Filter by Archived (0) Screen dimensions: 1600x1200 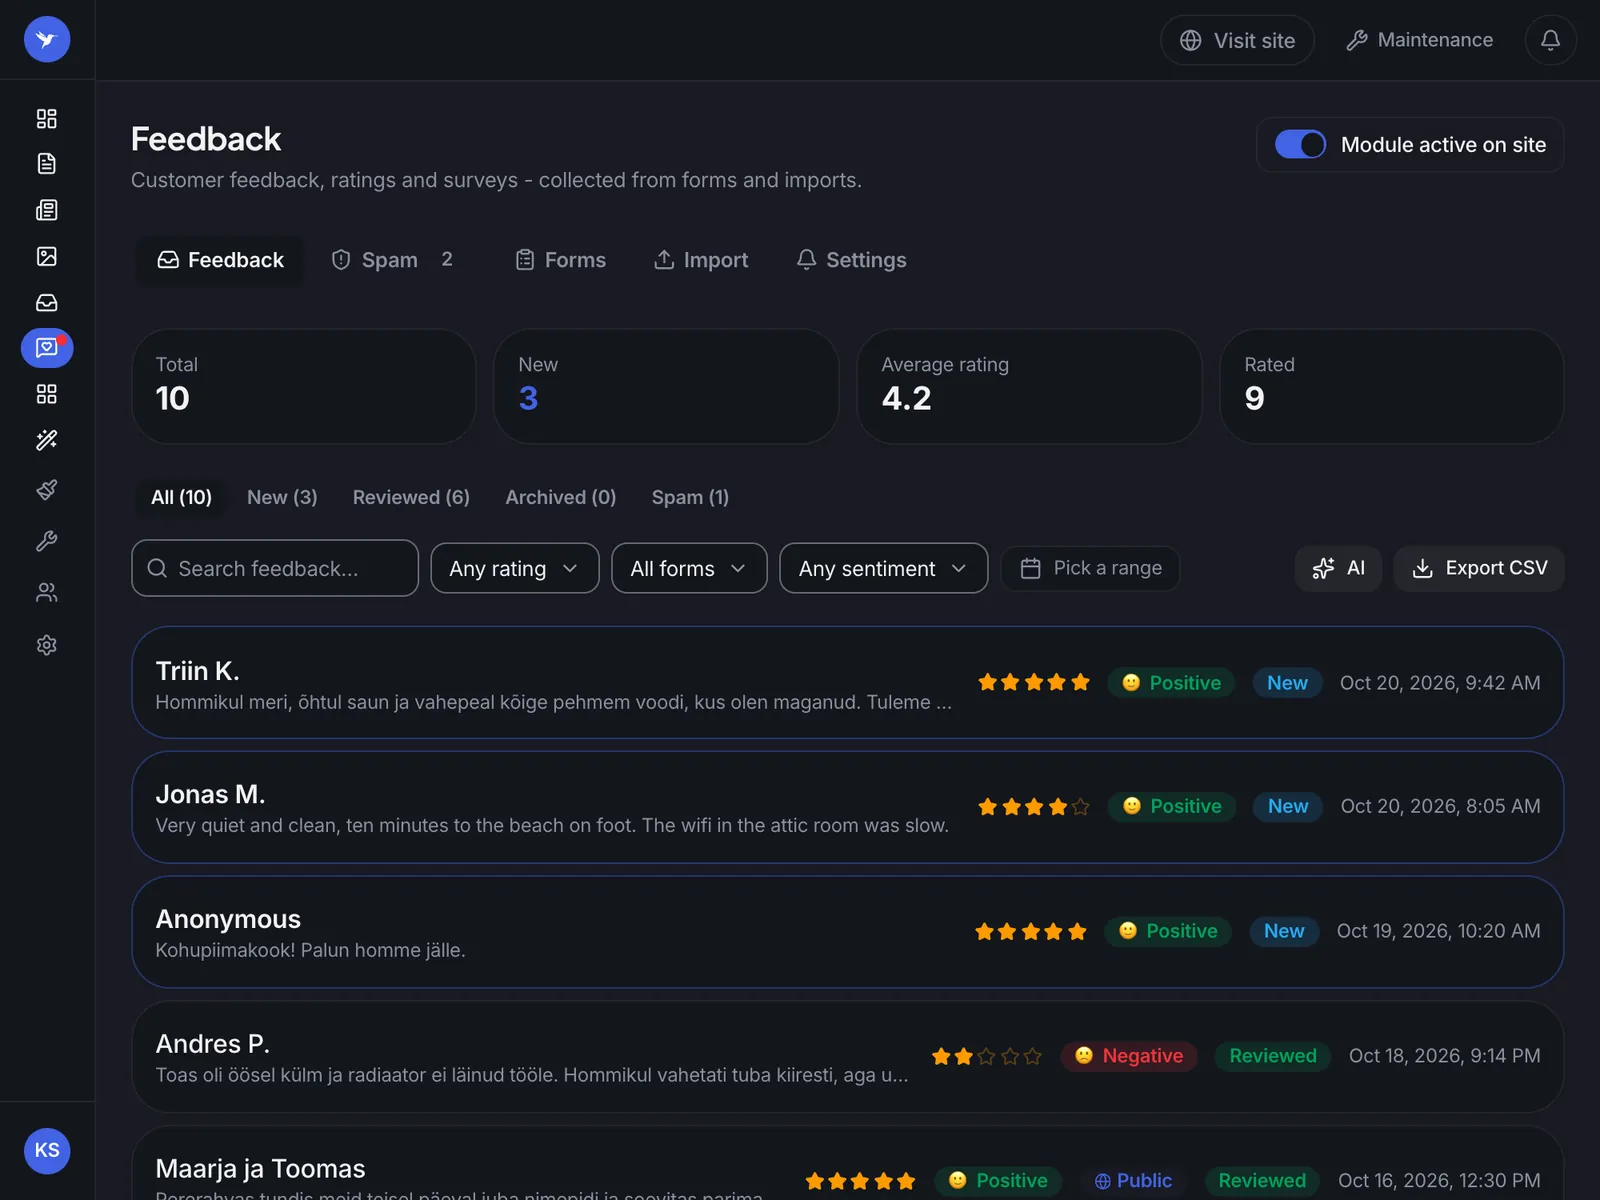560,497
